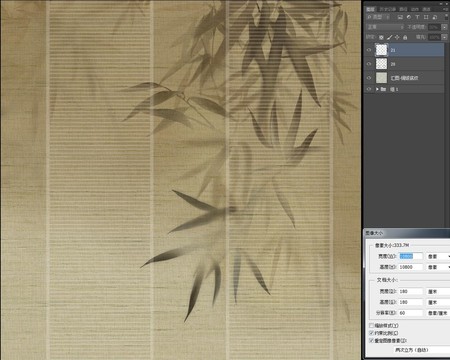Uncheck the Constrain Proportions checkbox
450x360 pixels.
point(371,333)
